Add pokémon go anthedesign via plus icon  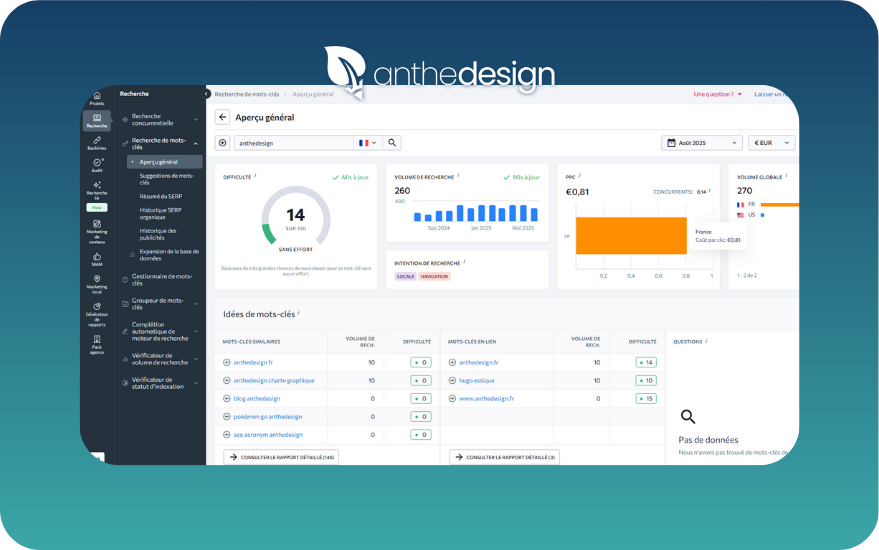pyautogui.click(x=227, y=417)
